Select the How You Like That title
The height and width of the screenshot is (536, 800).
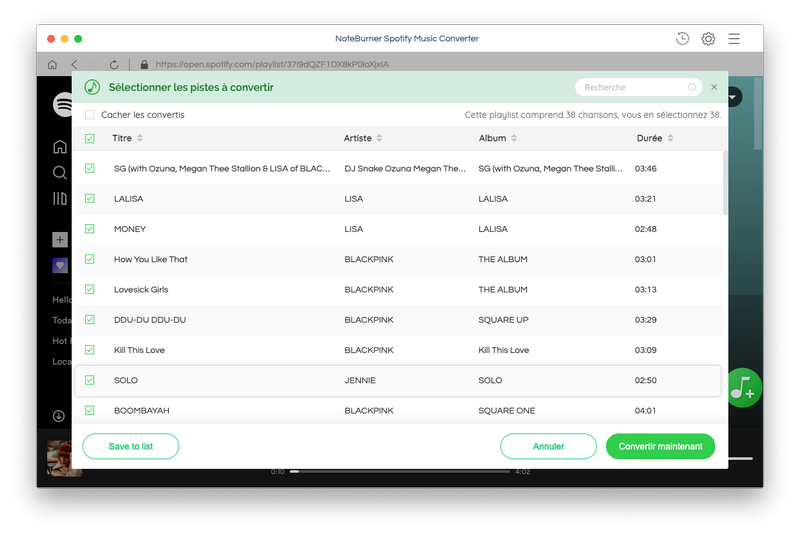[x=151, y=259]
